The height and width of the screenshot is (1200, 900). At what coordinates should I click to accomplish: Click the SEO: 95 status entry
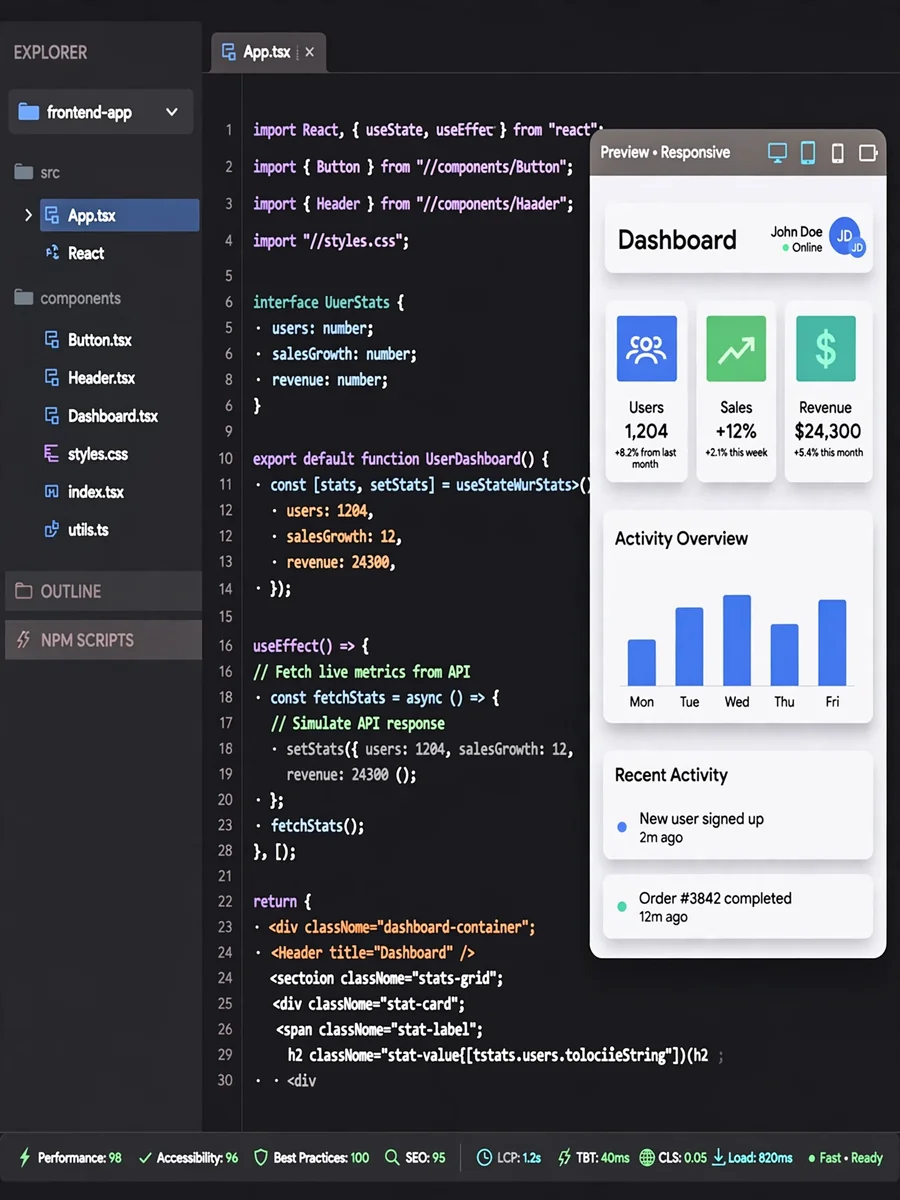pos(415,1158)
